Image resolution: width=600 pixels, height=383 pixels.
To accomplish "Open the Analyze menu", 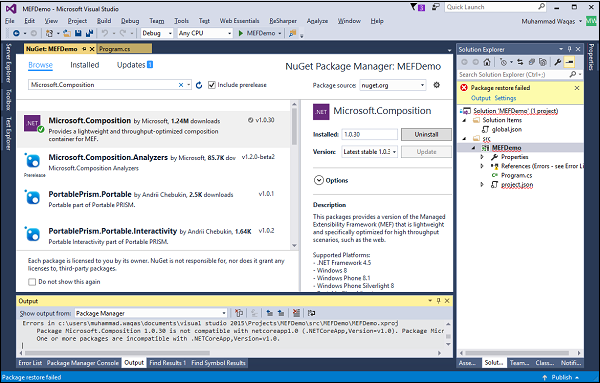I will coord(317,21).
